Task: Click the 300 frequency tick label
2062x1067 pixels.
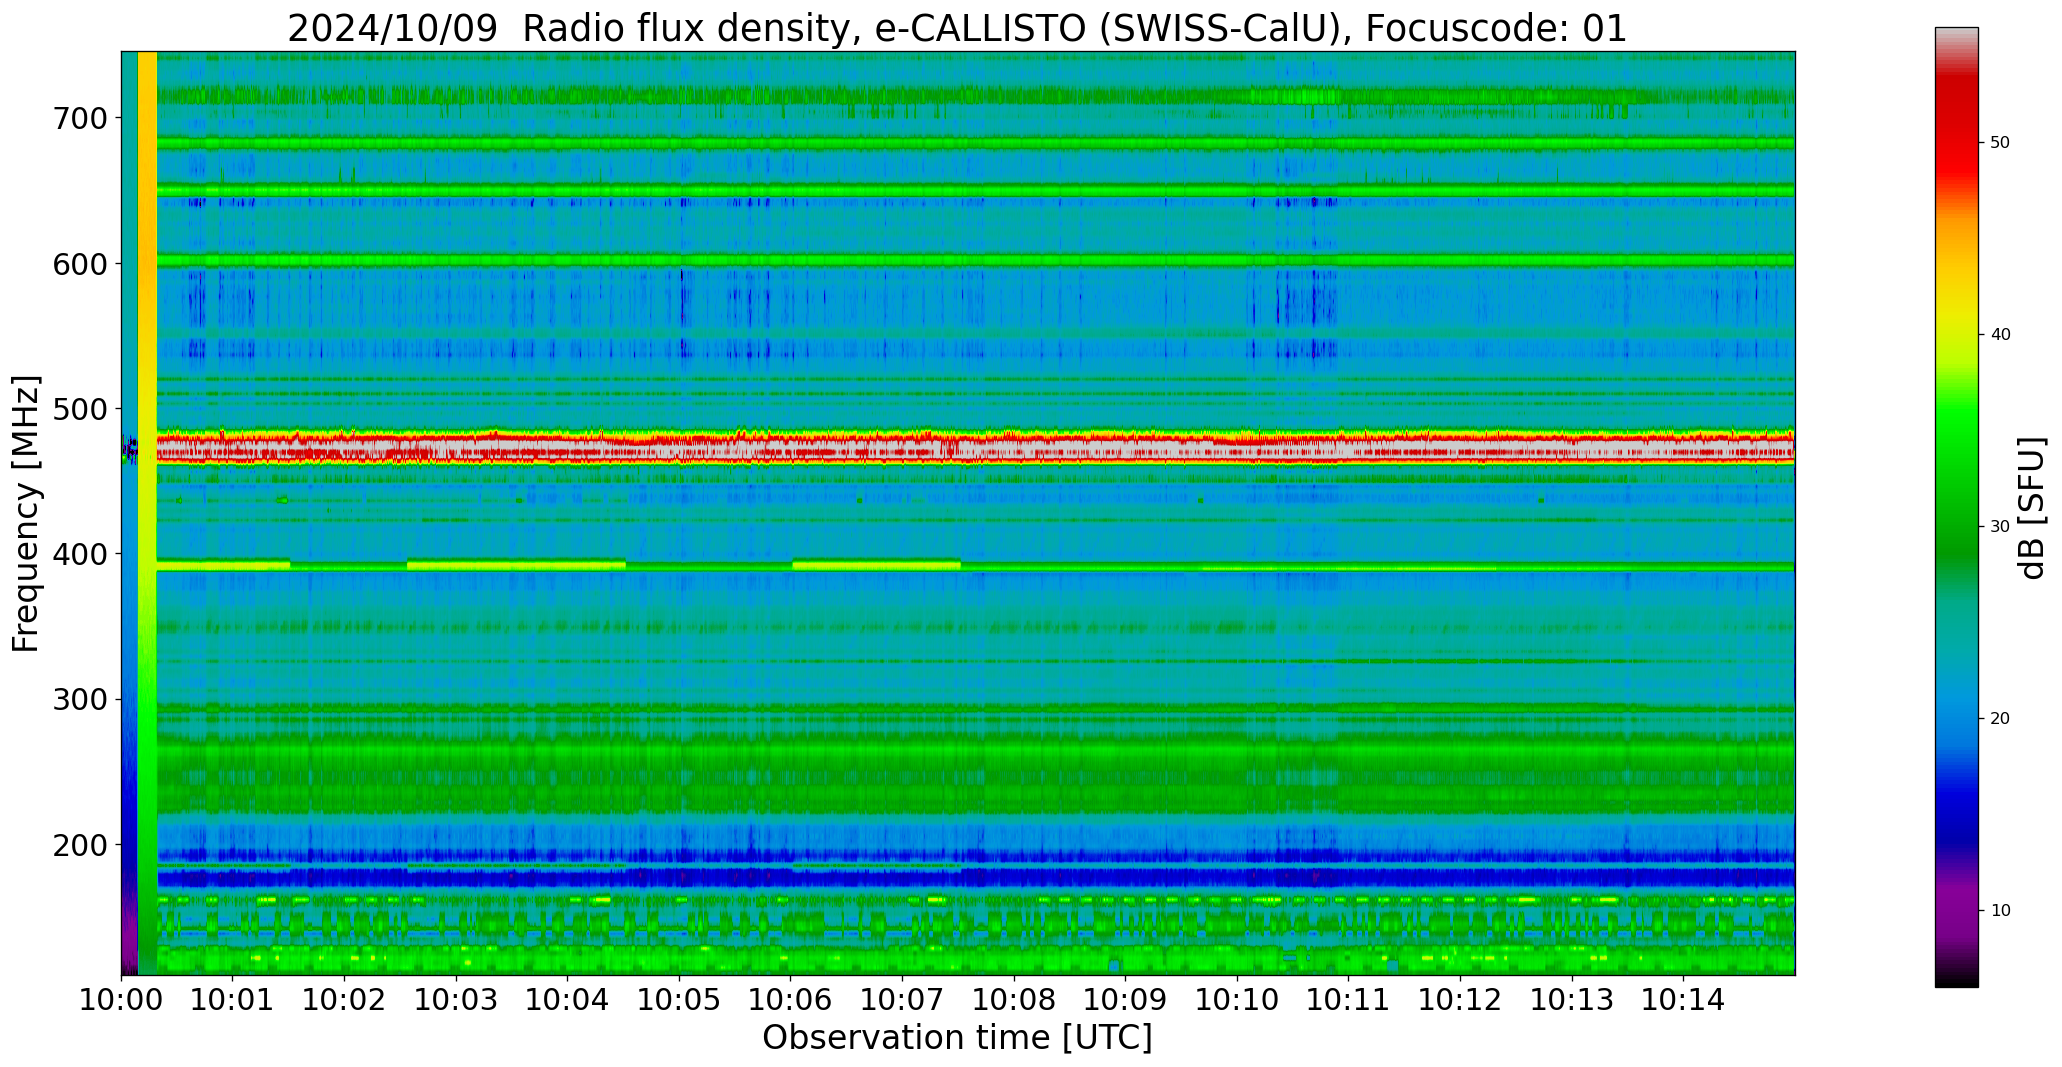Action: [x=78, y=700]
